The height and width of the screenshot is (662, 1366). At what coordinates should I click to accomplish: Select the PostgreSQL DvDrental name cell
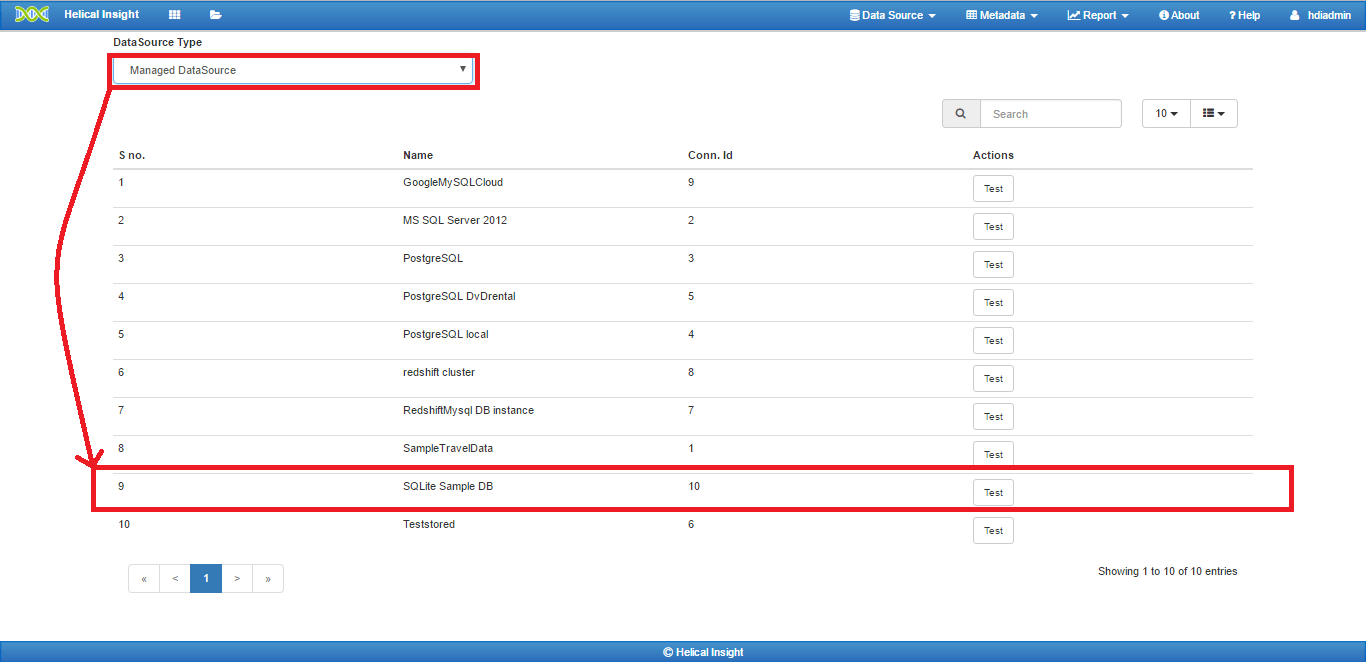coord(459,296)
